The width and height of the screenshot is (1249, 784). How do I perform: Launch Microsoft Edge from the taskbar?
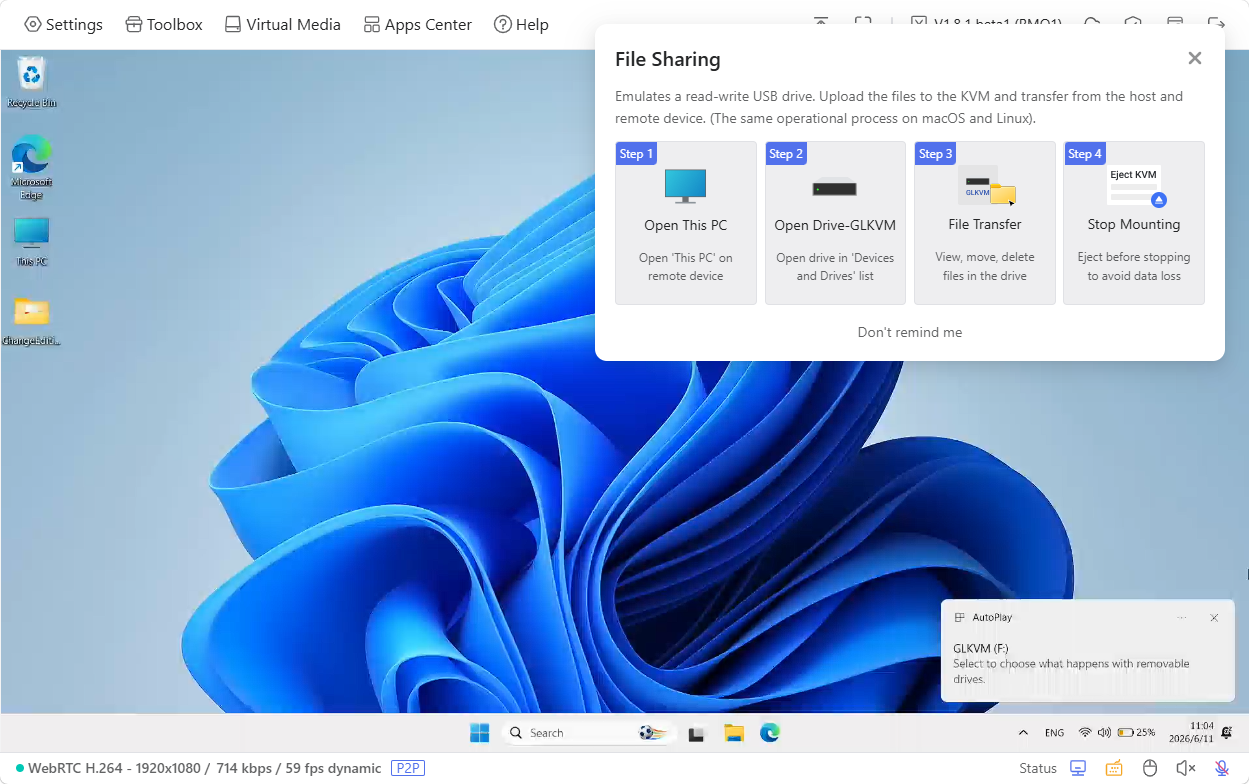click(769, 733)
